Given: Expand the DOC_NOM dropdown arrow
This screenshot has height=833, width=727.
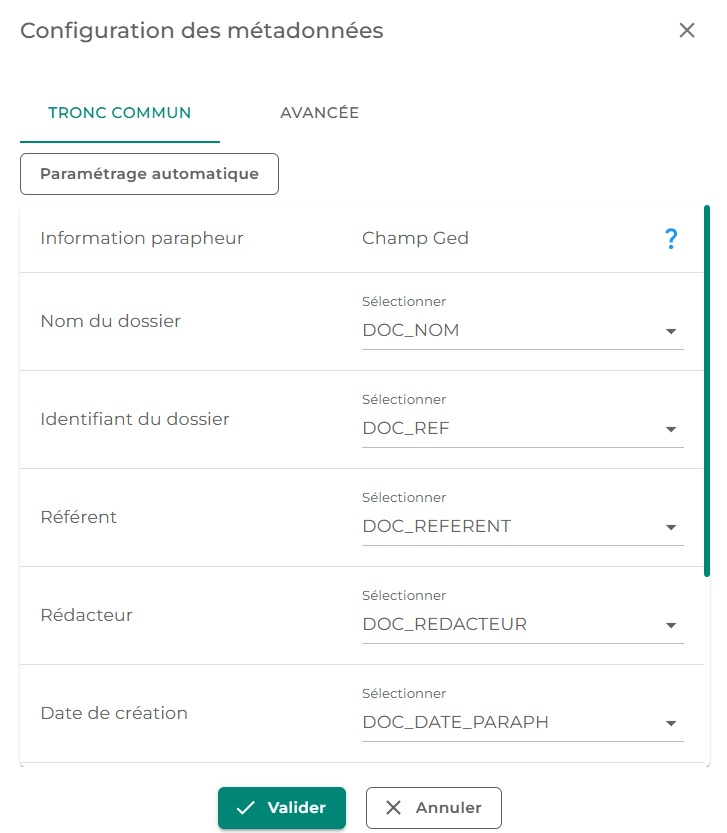Looking at the screenshot, I should 671,332.
